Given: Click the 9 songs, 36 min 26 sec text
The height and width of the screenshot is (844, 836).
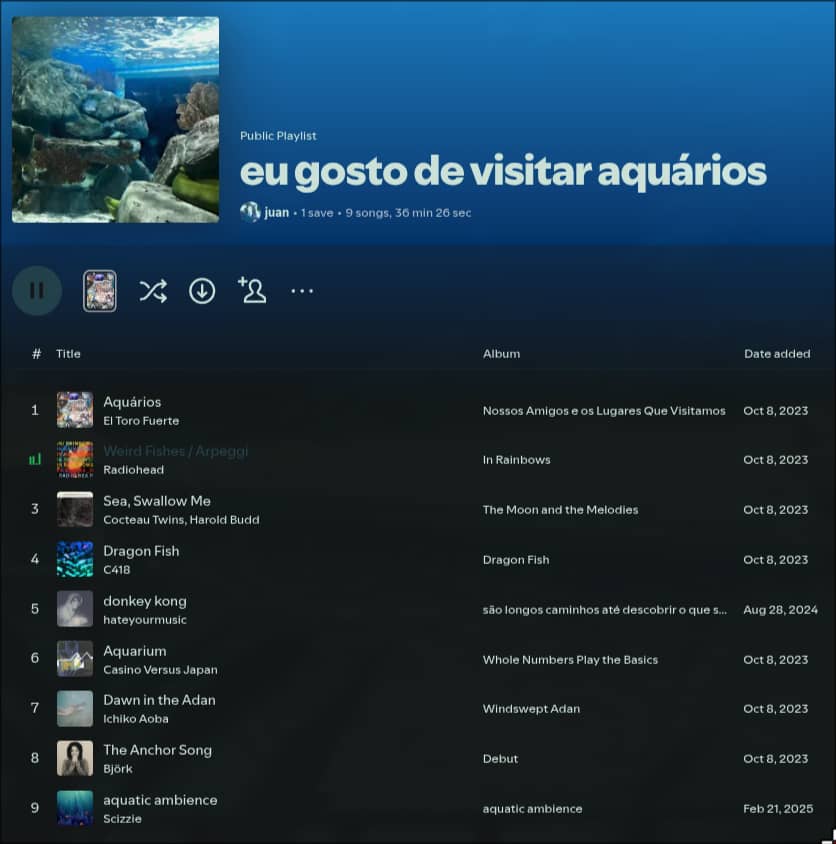Looking at the screenshot, I should 409,213.
